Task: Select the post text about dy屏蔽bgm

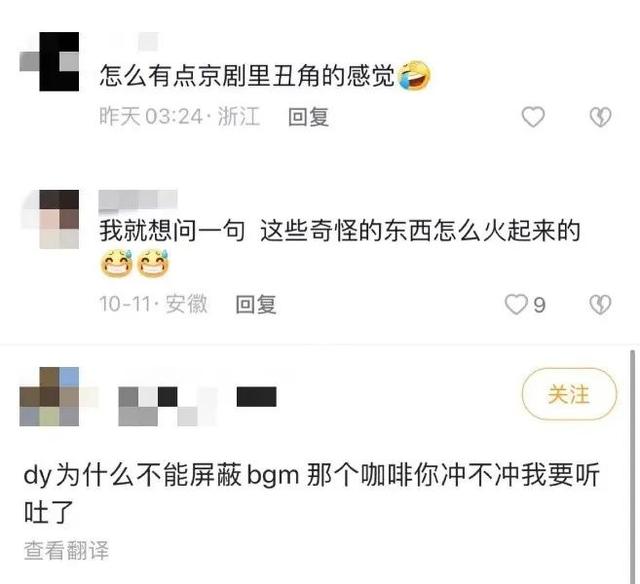Action: tap(311, 493)
